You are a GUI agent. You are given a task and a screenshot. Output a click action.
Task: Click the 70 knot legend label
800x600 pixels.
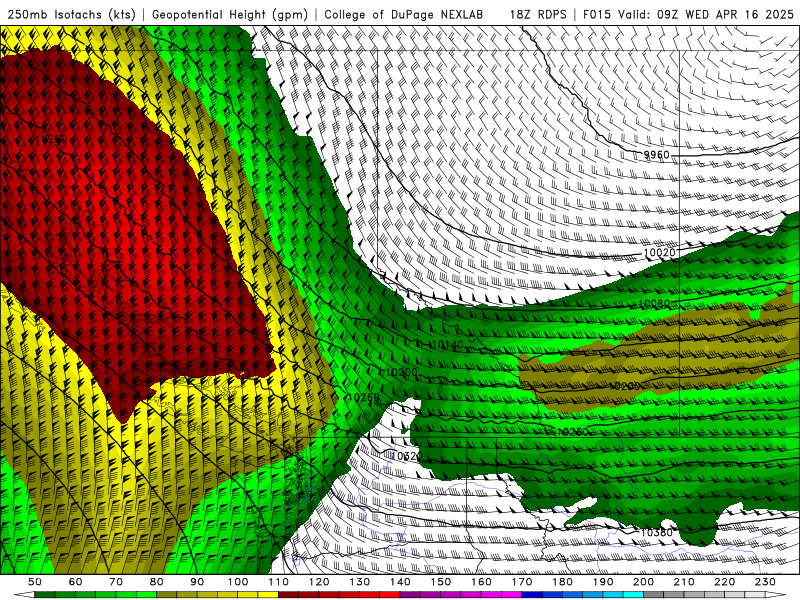(116, 582)
